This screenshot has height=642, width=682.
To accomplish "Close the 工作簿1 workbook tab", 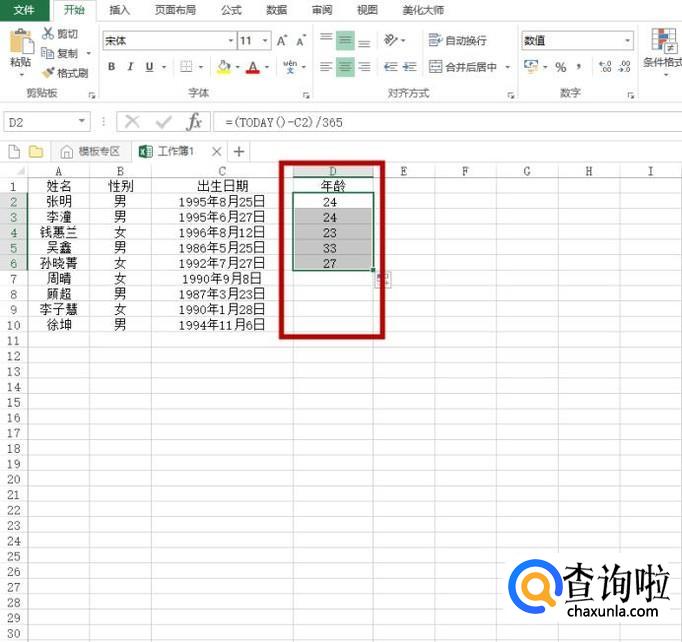I will tap(217, 151).
